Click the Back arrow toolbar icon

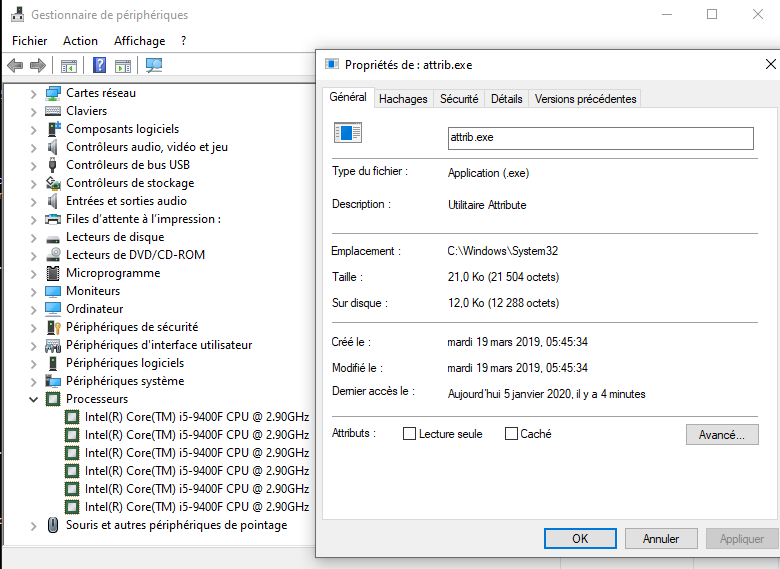point(15,65)
